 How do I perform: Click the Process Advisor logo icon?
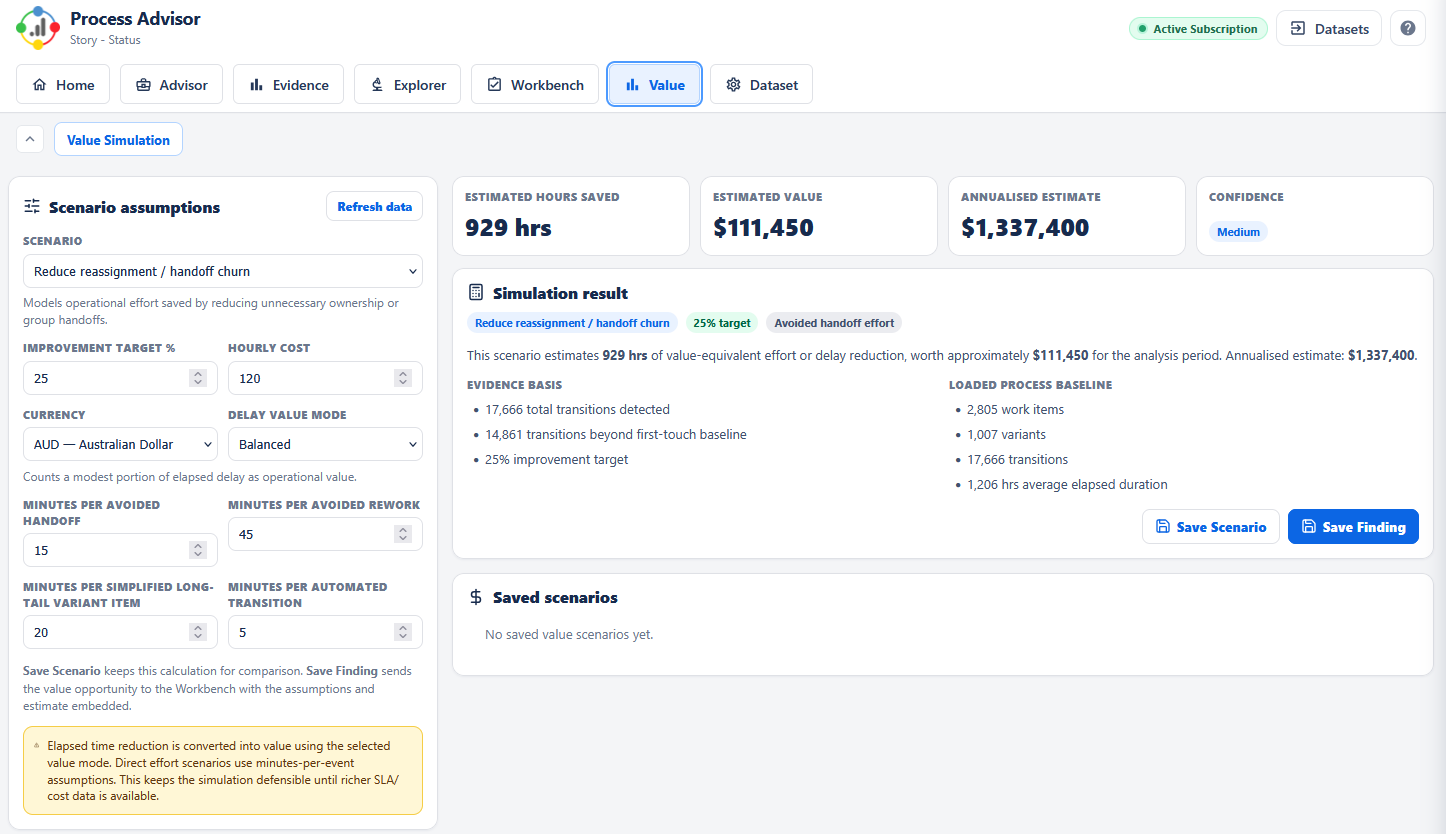click(38, 28)
